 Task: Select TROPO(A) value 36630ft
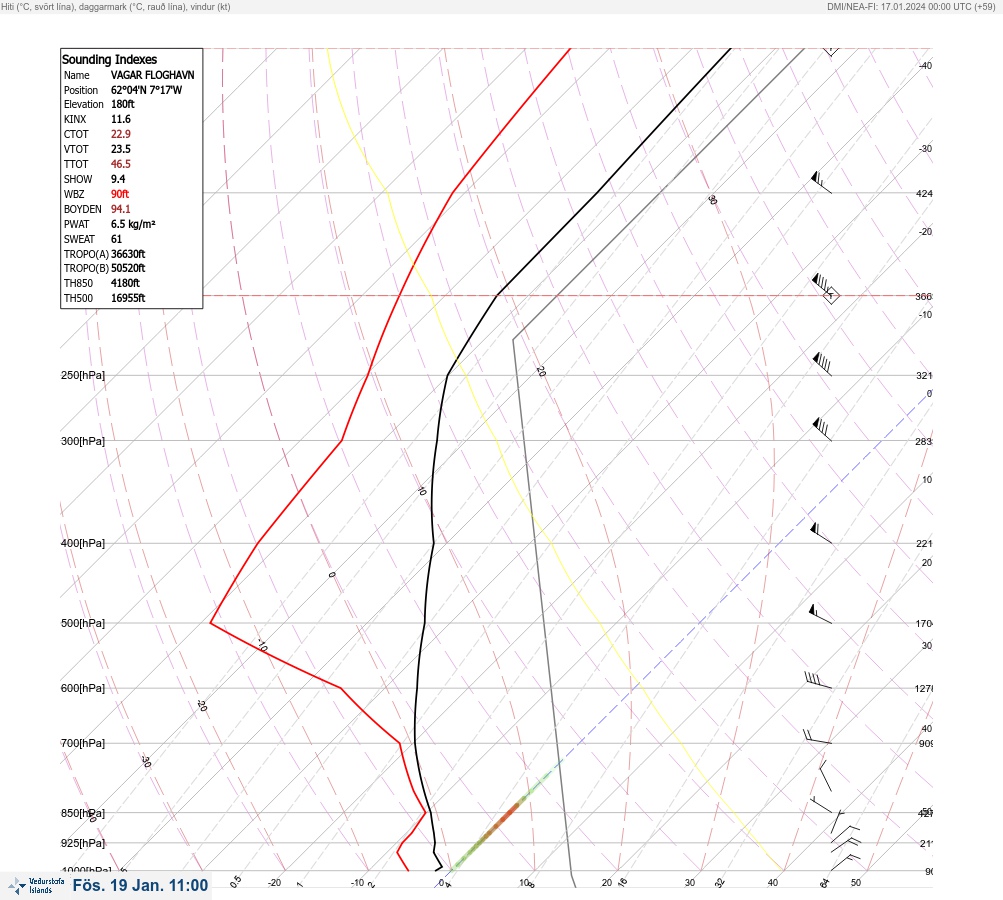(128, 254)
